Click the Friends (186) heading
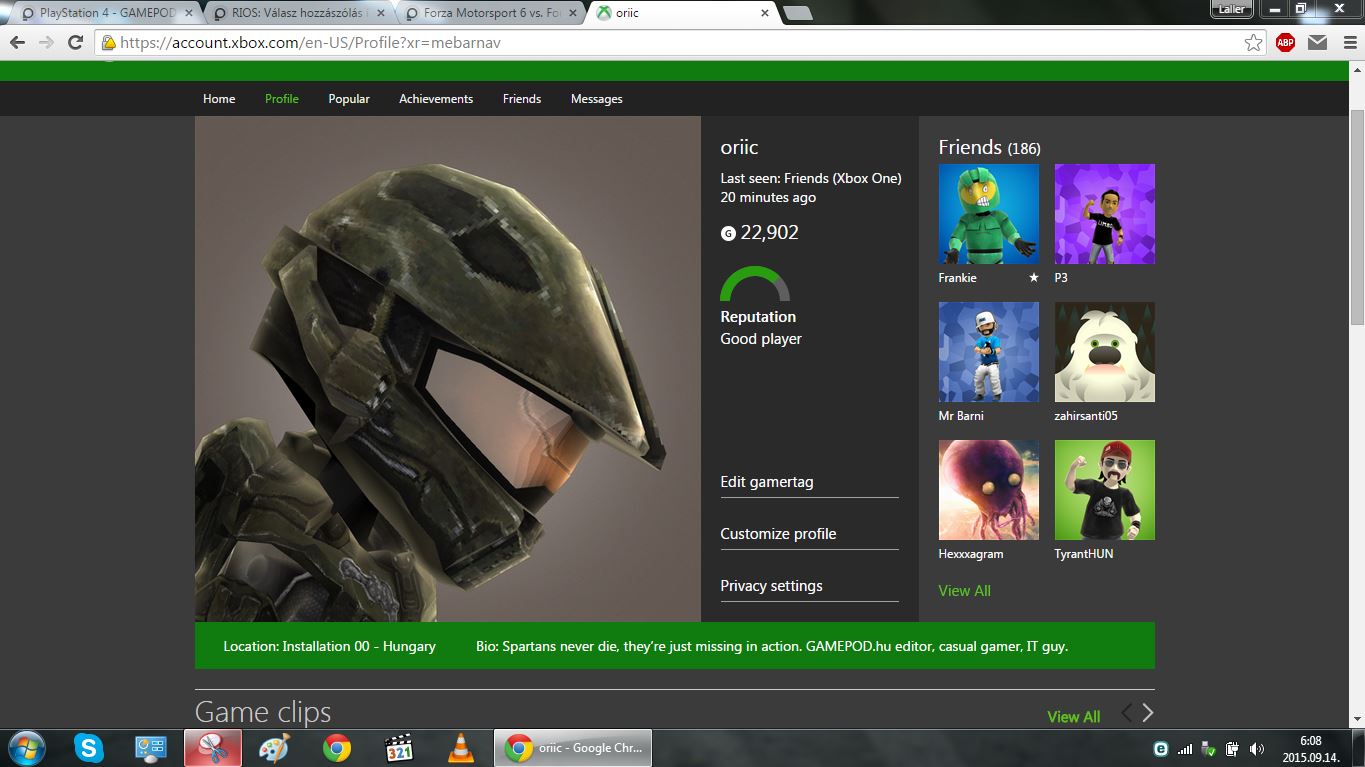1365x767 pixels. pyautogui.click(x=989, y=148)
